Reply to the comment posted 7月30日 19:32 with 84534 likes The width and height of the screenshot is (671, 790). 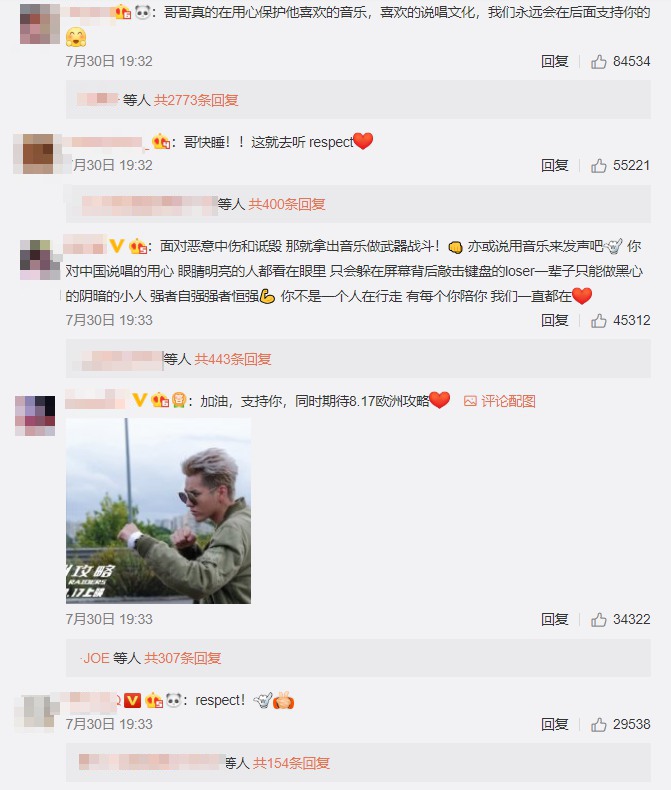point(554,61)
